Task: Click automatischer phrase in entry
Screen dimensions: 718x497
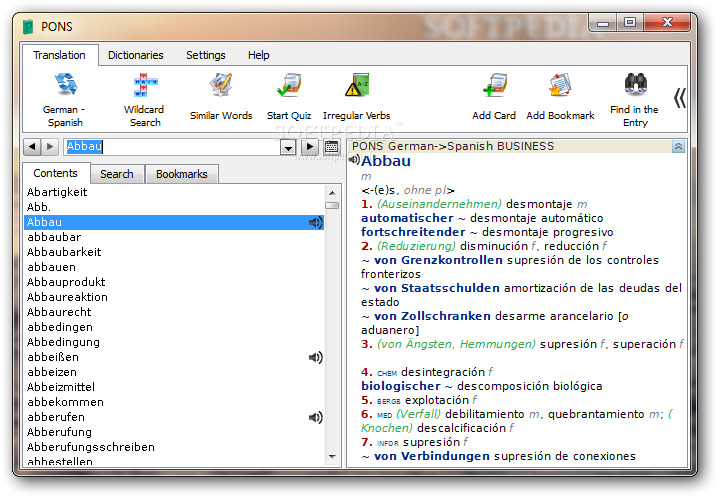Action: pyautogui.click(x=407, y=218)
